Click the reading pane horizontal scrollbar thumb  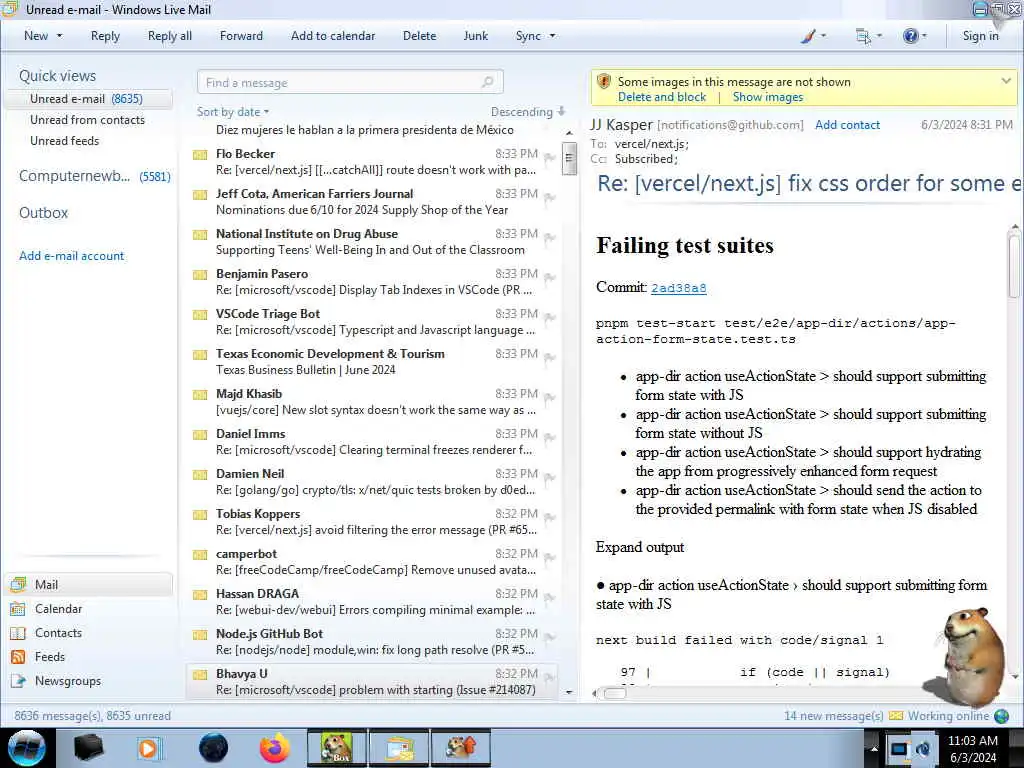click(615, 693)
